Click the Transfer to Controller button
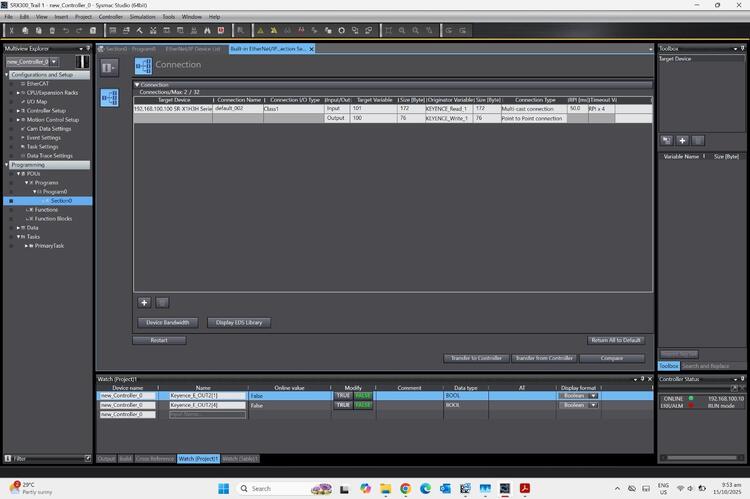The height and width of the screenshot is (499, 750). (474, 357)
